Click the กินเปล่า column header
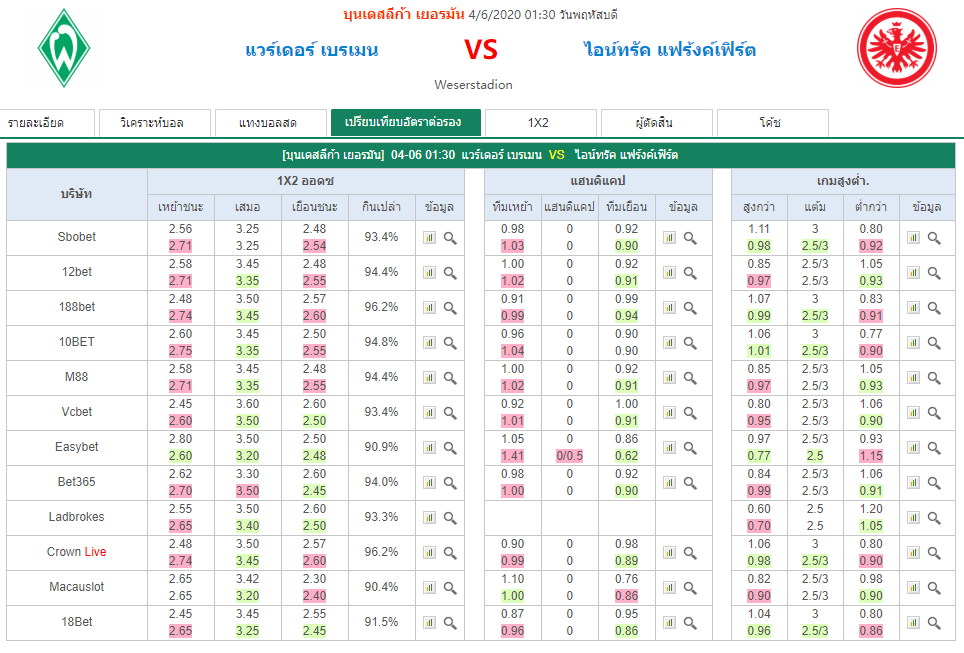Viewport: 964px width, 653px height. 382,207
